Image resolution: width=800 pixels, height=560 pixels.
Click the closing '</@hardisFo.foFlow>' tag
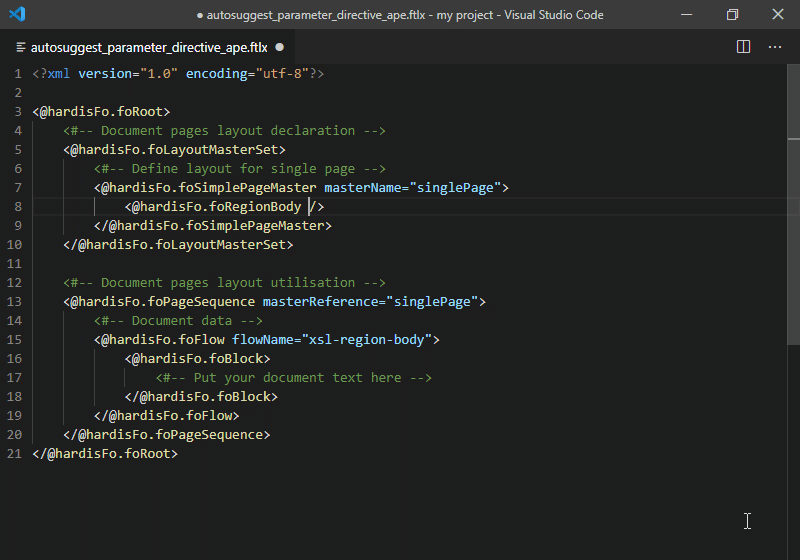[x=166, y=416]
